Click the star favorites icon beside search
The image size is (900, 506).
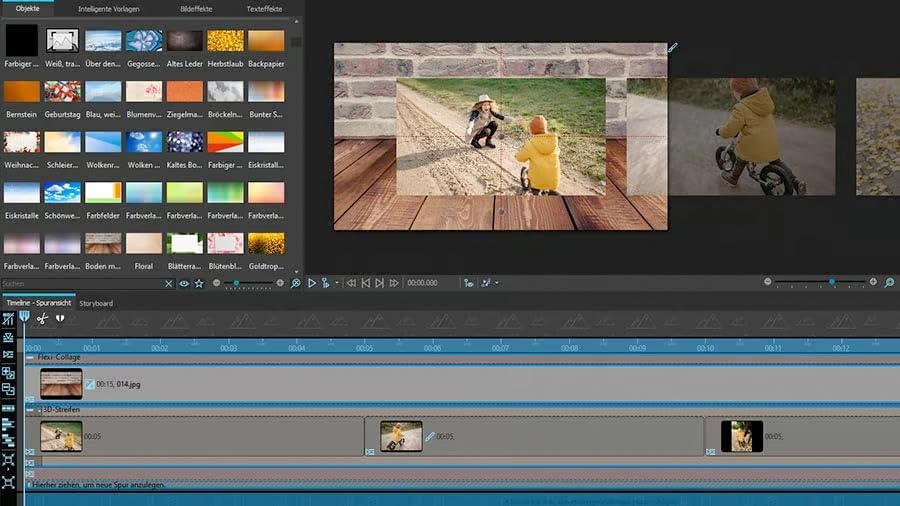pyautogui.click(x=199, y=284)
